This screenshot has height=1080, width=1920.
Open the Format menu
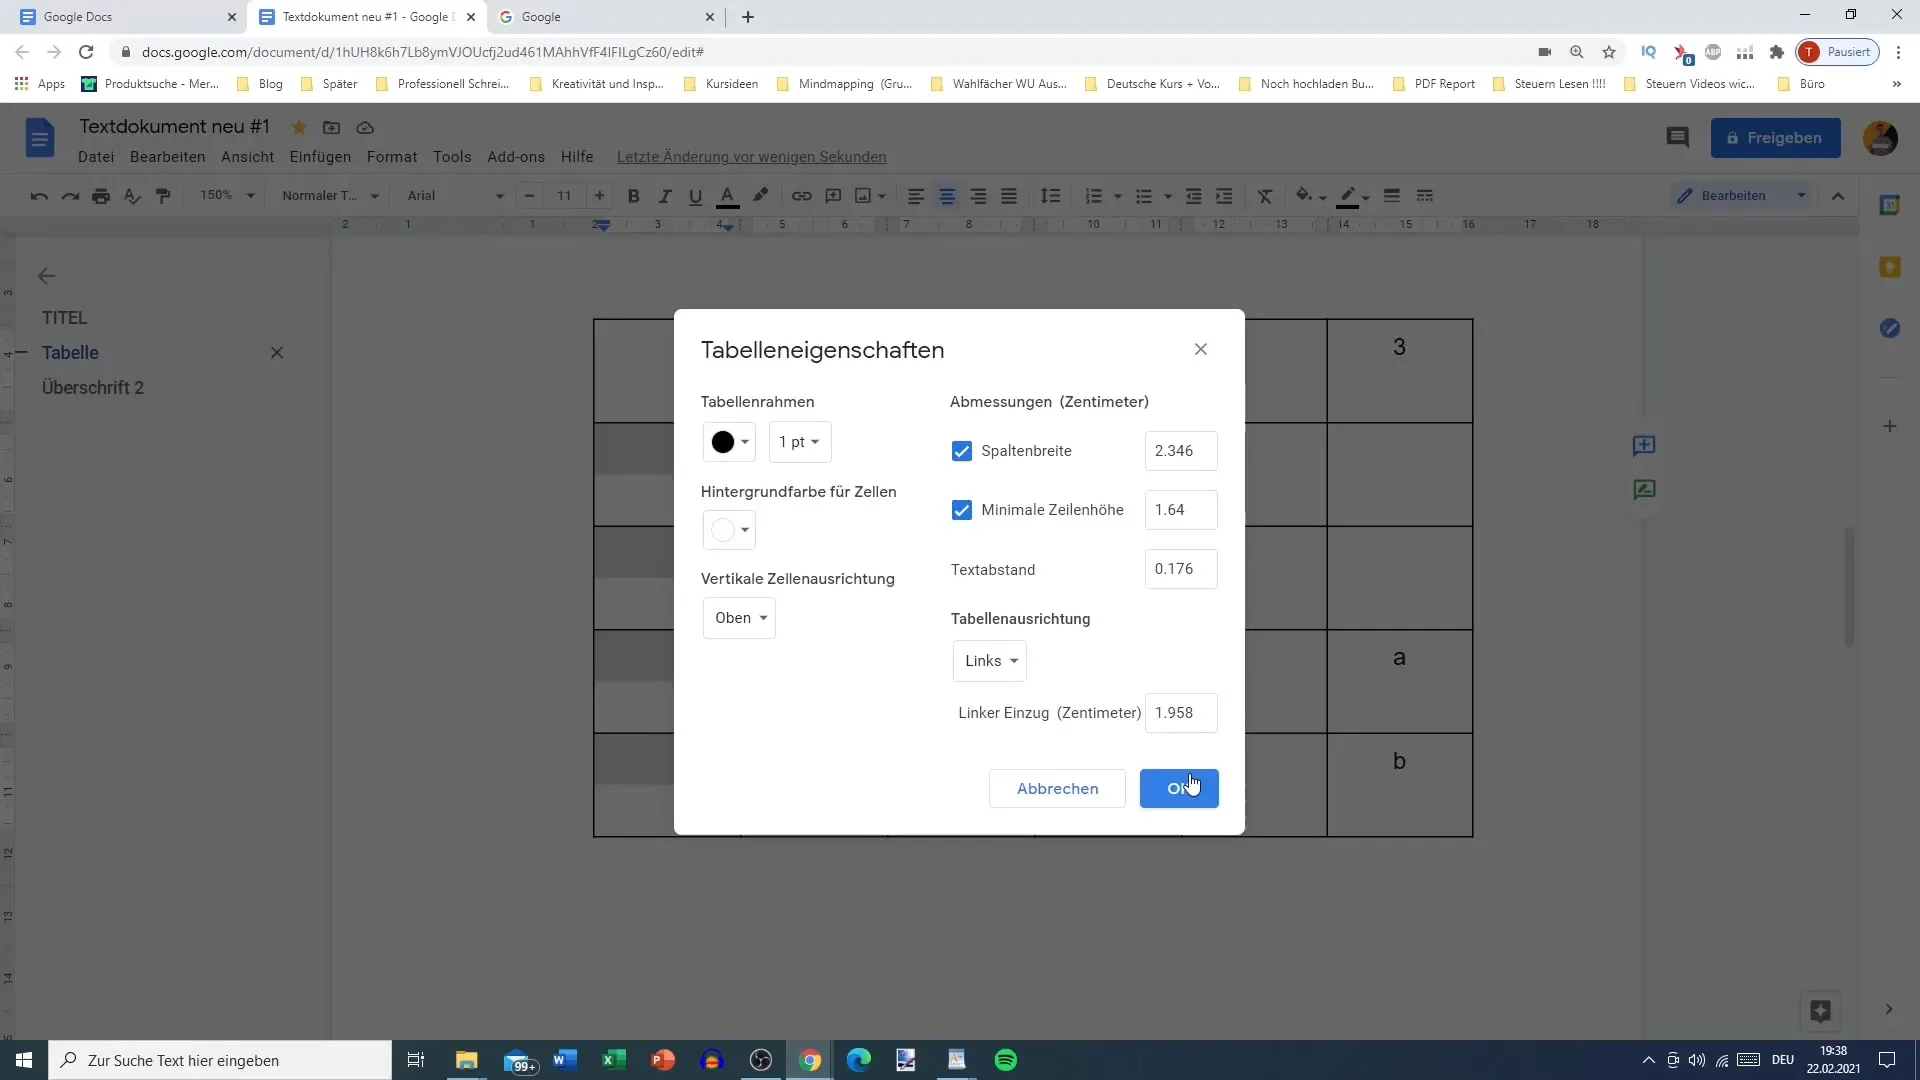[392, 157]
